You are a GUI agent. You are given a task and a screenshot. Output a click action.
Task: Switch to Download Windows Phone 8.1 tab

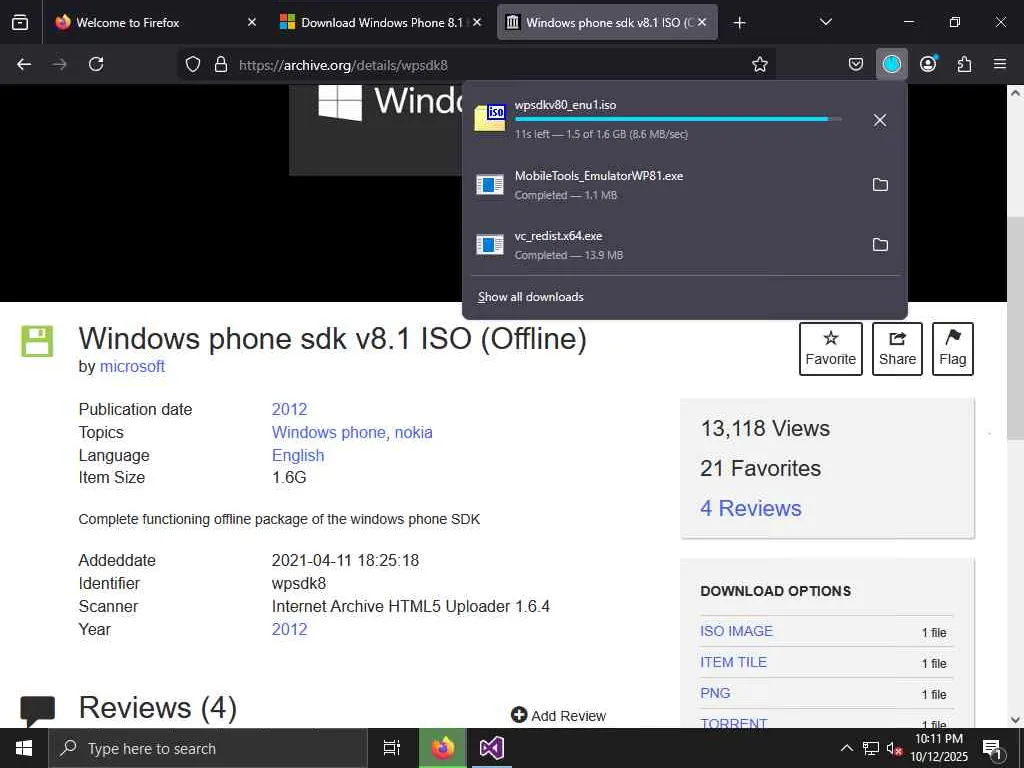click(381, 23)
